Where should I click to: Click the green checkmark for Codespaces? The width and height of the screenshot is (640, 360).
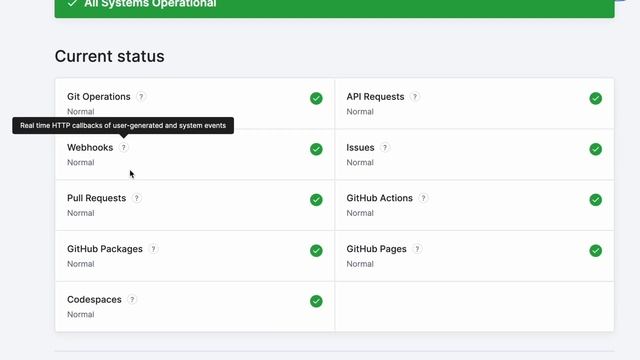click(316, 301)
